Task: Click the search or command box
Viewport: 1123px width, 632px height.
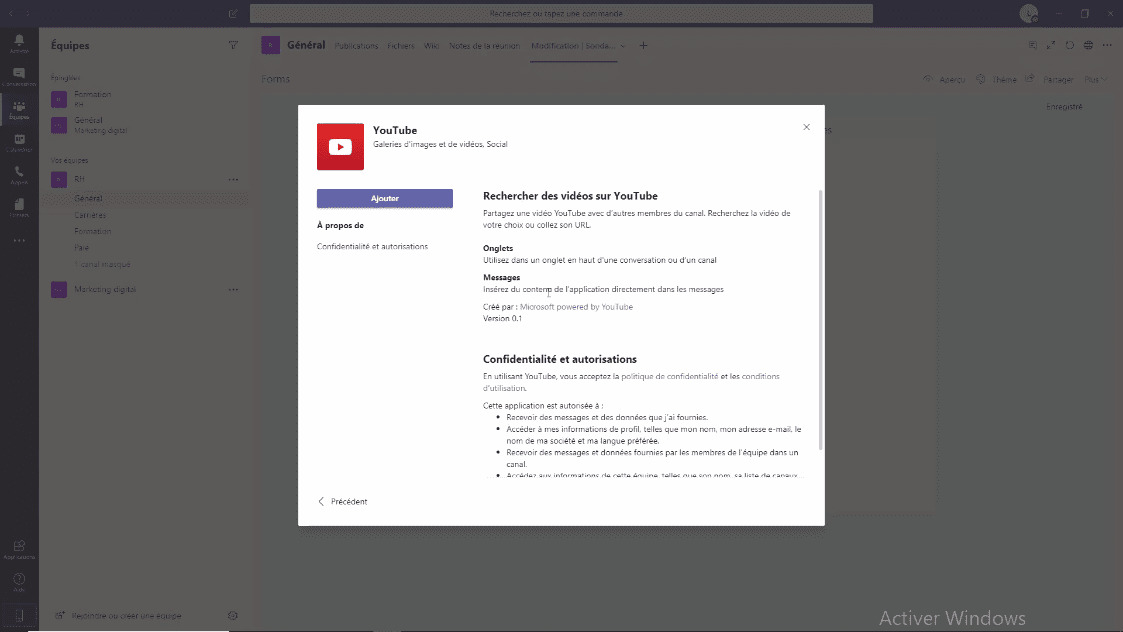Action: coord(562,14)
